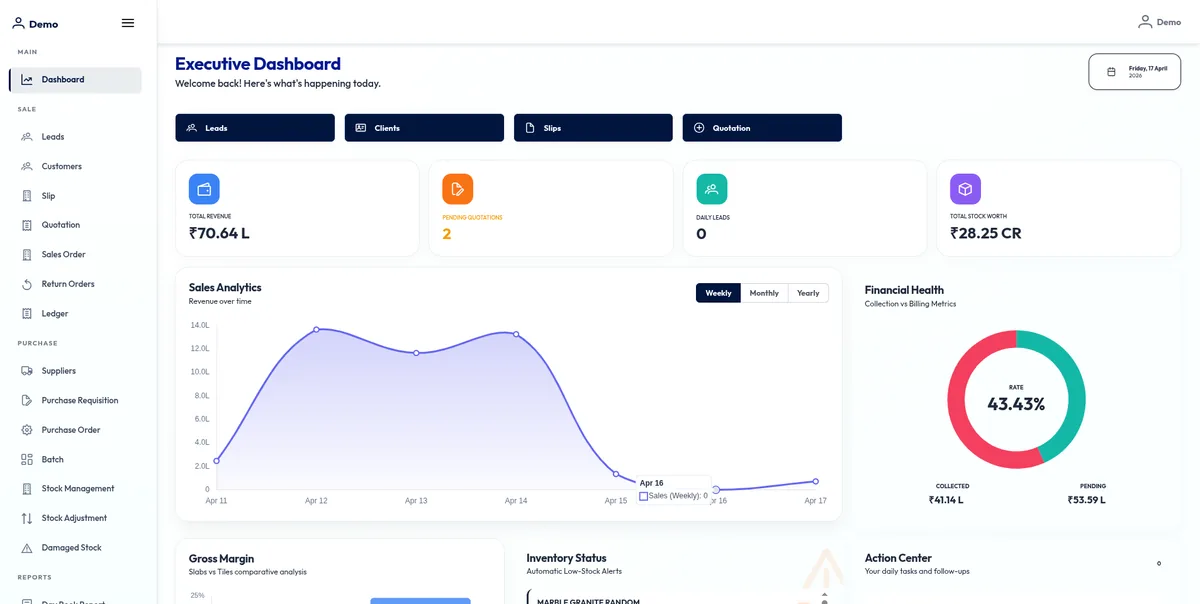Click the Dashboard chart icon in sidebar
The height and width of the screenshot is (604, 1200).
coord(27,80)
